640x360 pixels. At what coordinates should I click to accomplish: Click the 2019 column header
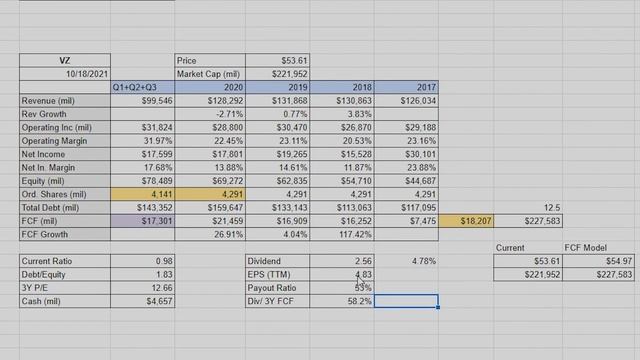click(x=278, y=87)
